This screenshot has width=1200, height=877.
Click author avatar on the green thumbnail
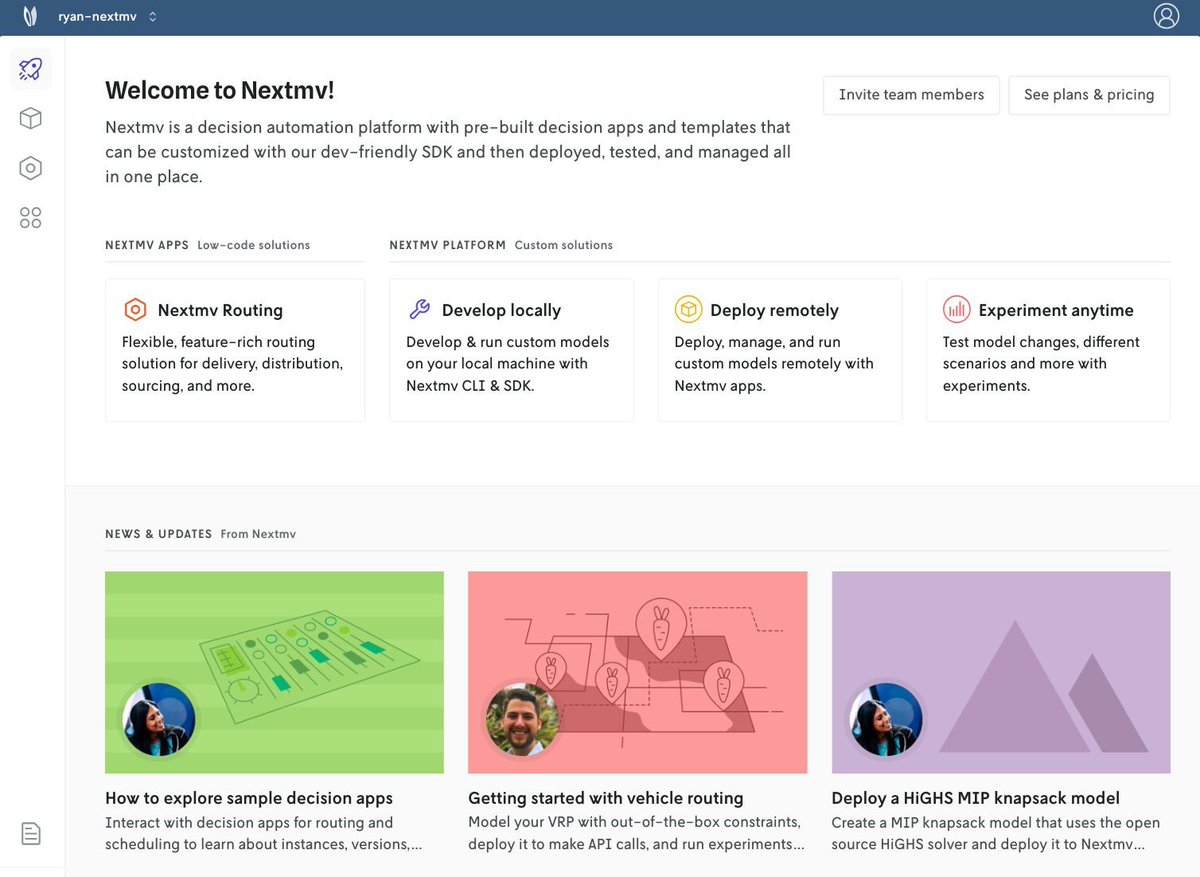coord(159,720)
